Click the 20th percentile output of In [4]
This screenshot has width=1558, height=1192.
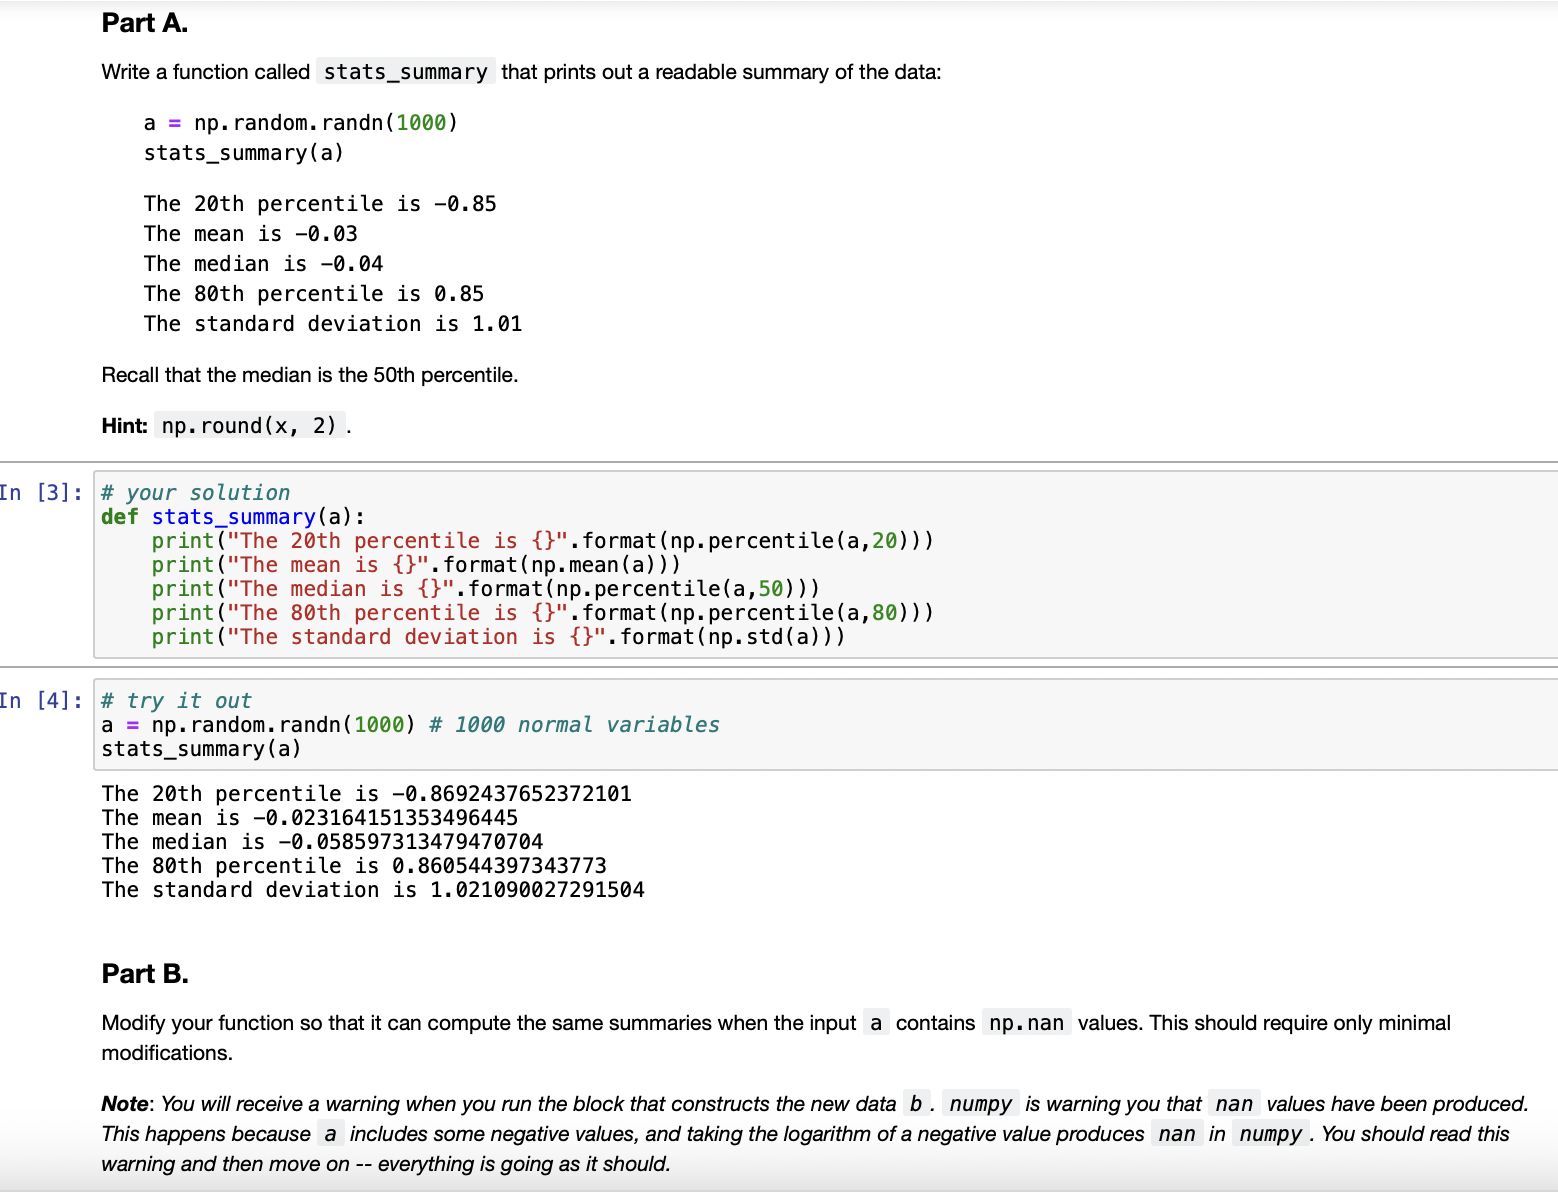point(366,793)
